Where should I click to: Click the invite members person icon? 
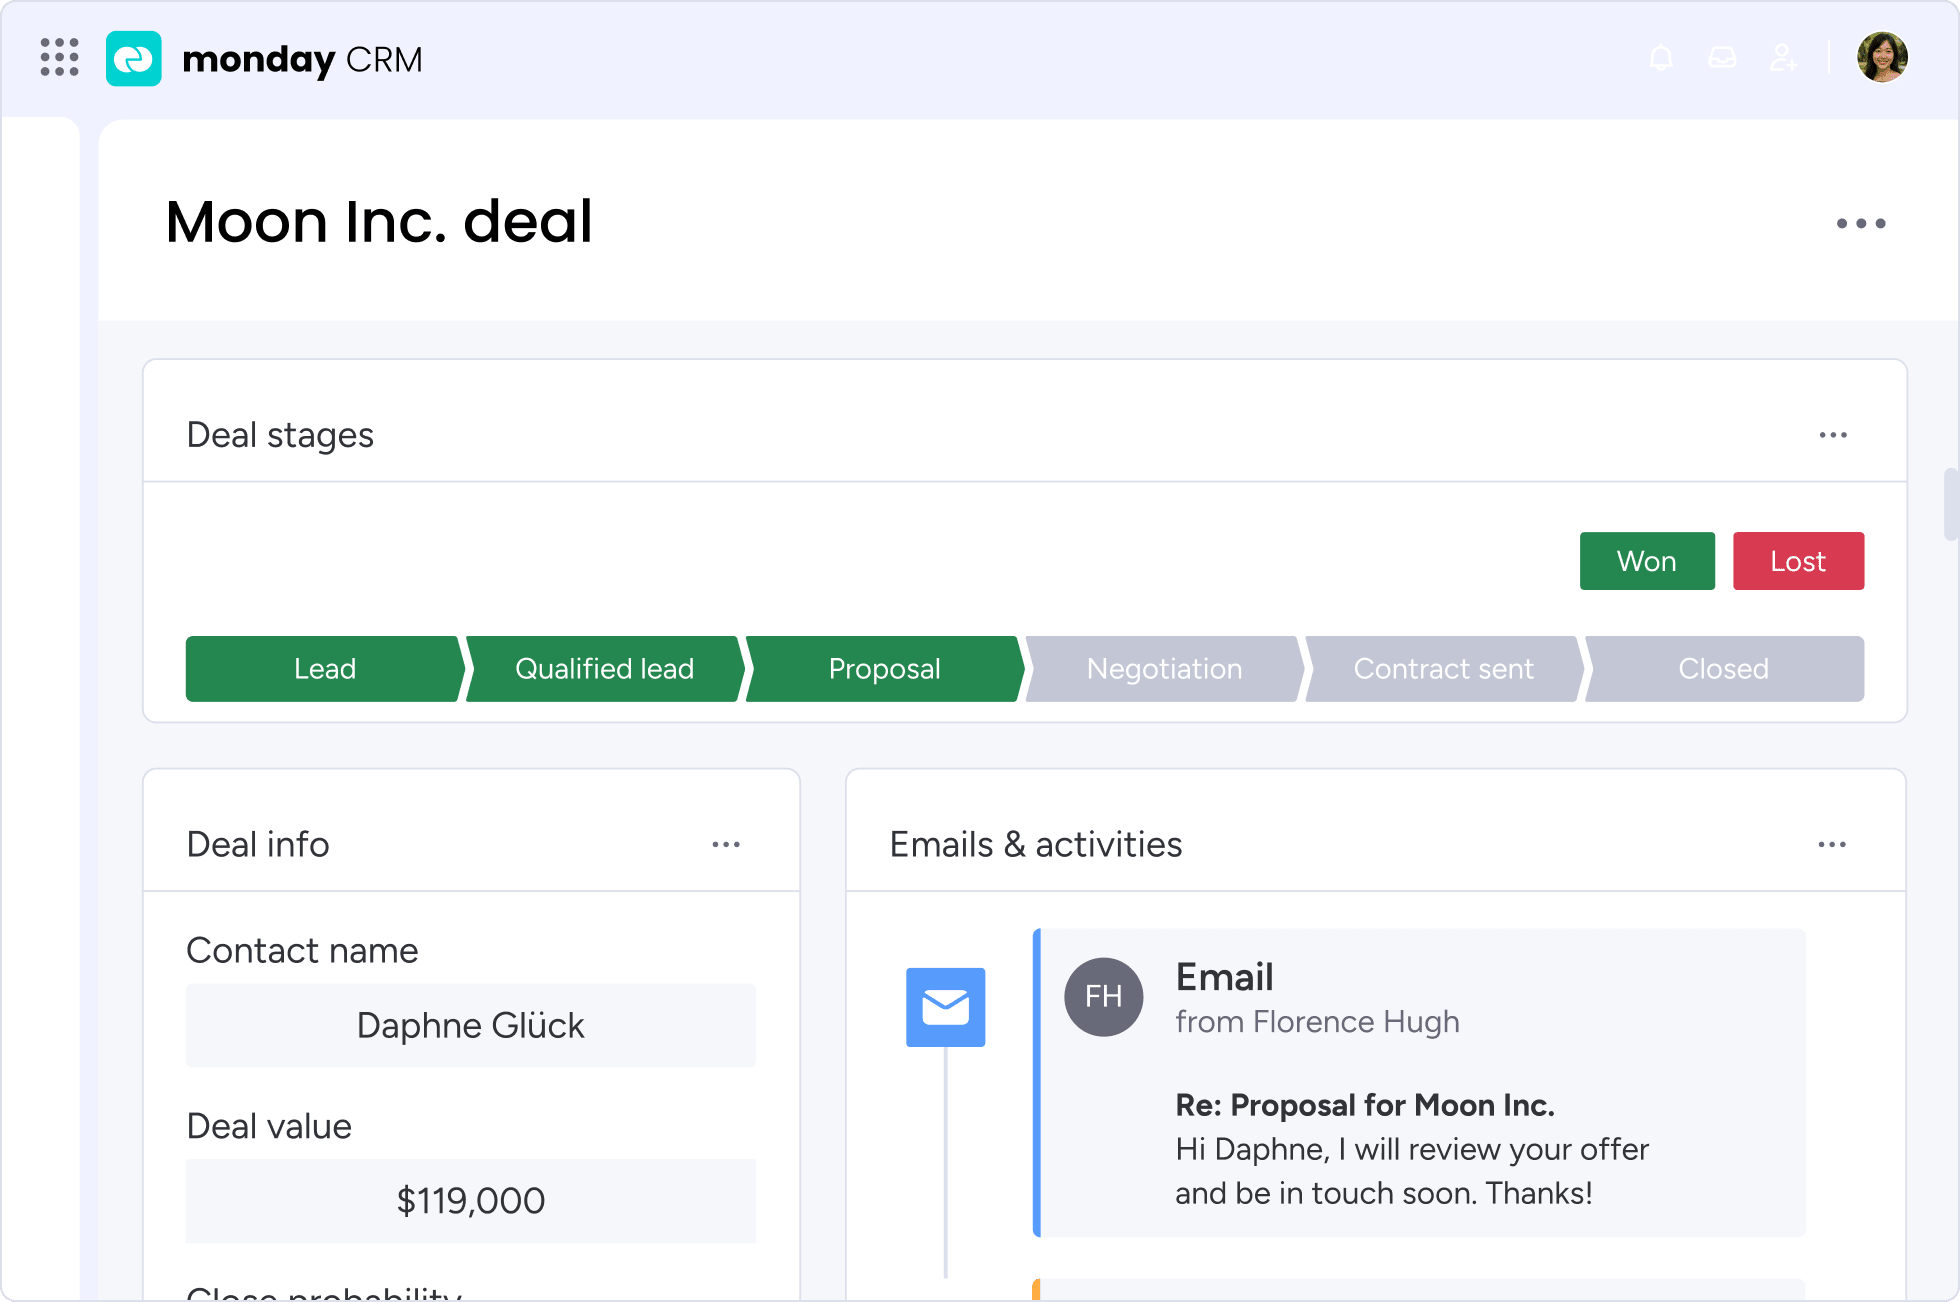coord(1783,58)
